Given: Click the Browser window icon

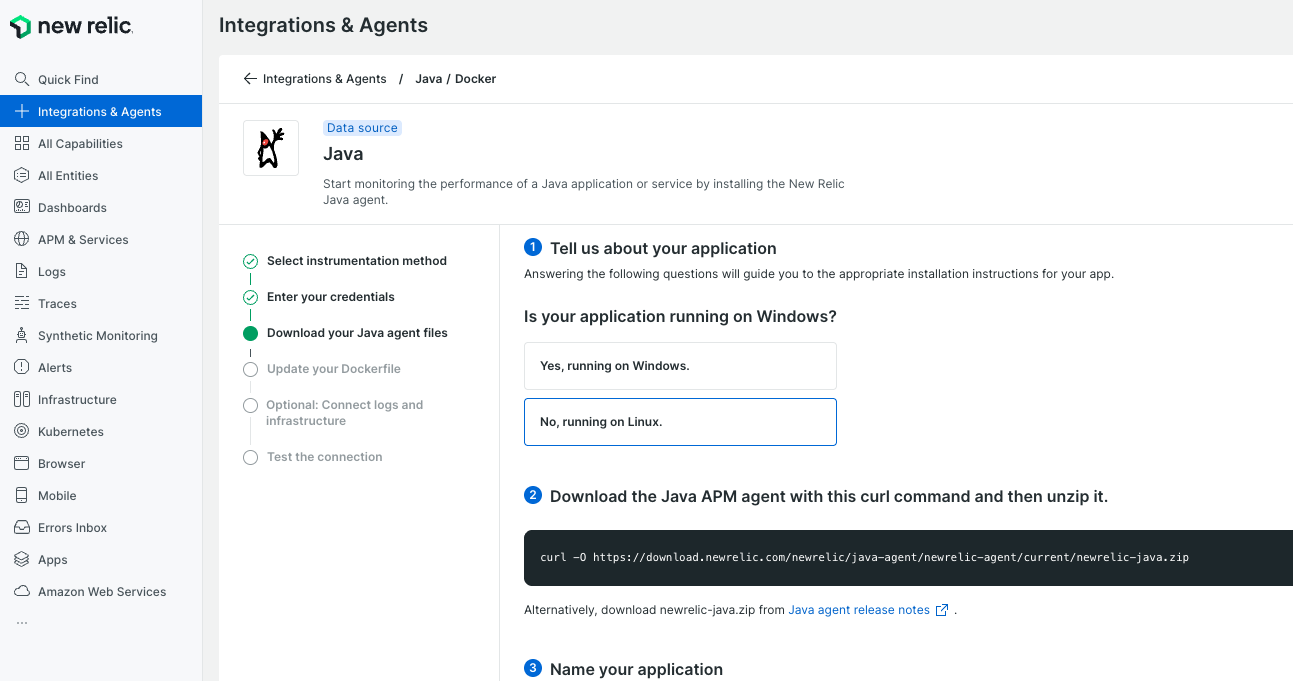Looking at the screenshot, I should tap(22, 463).
